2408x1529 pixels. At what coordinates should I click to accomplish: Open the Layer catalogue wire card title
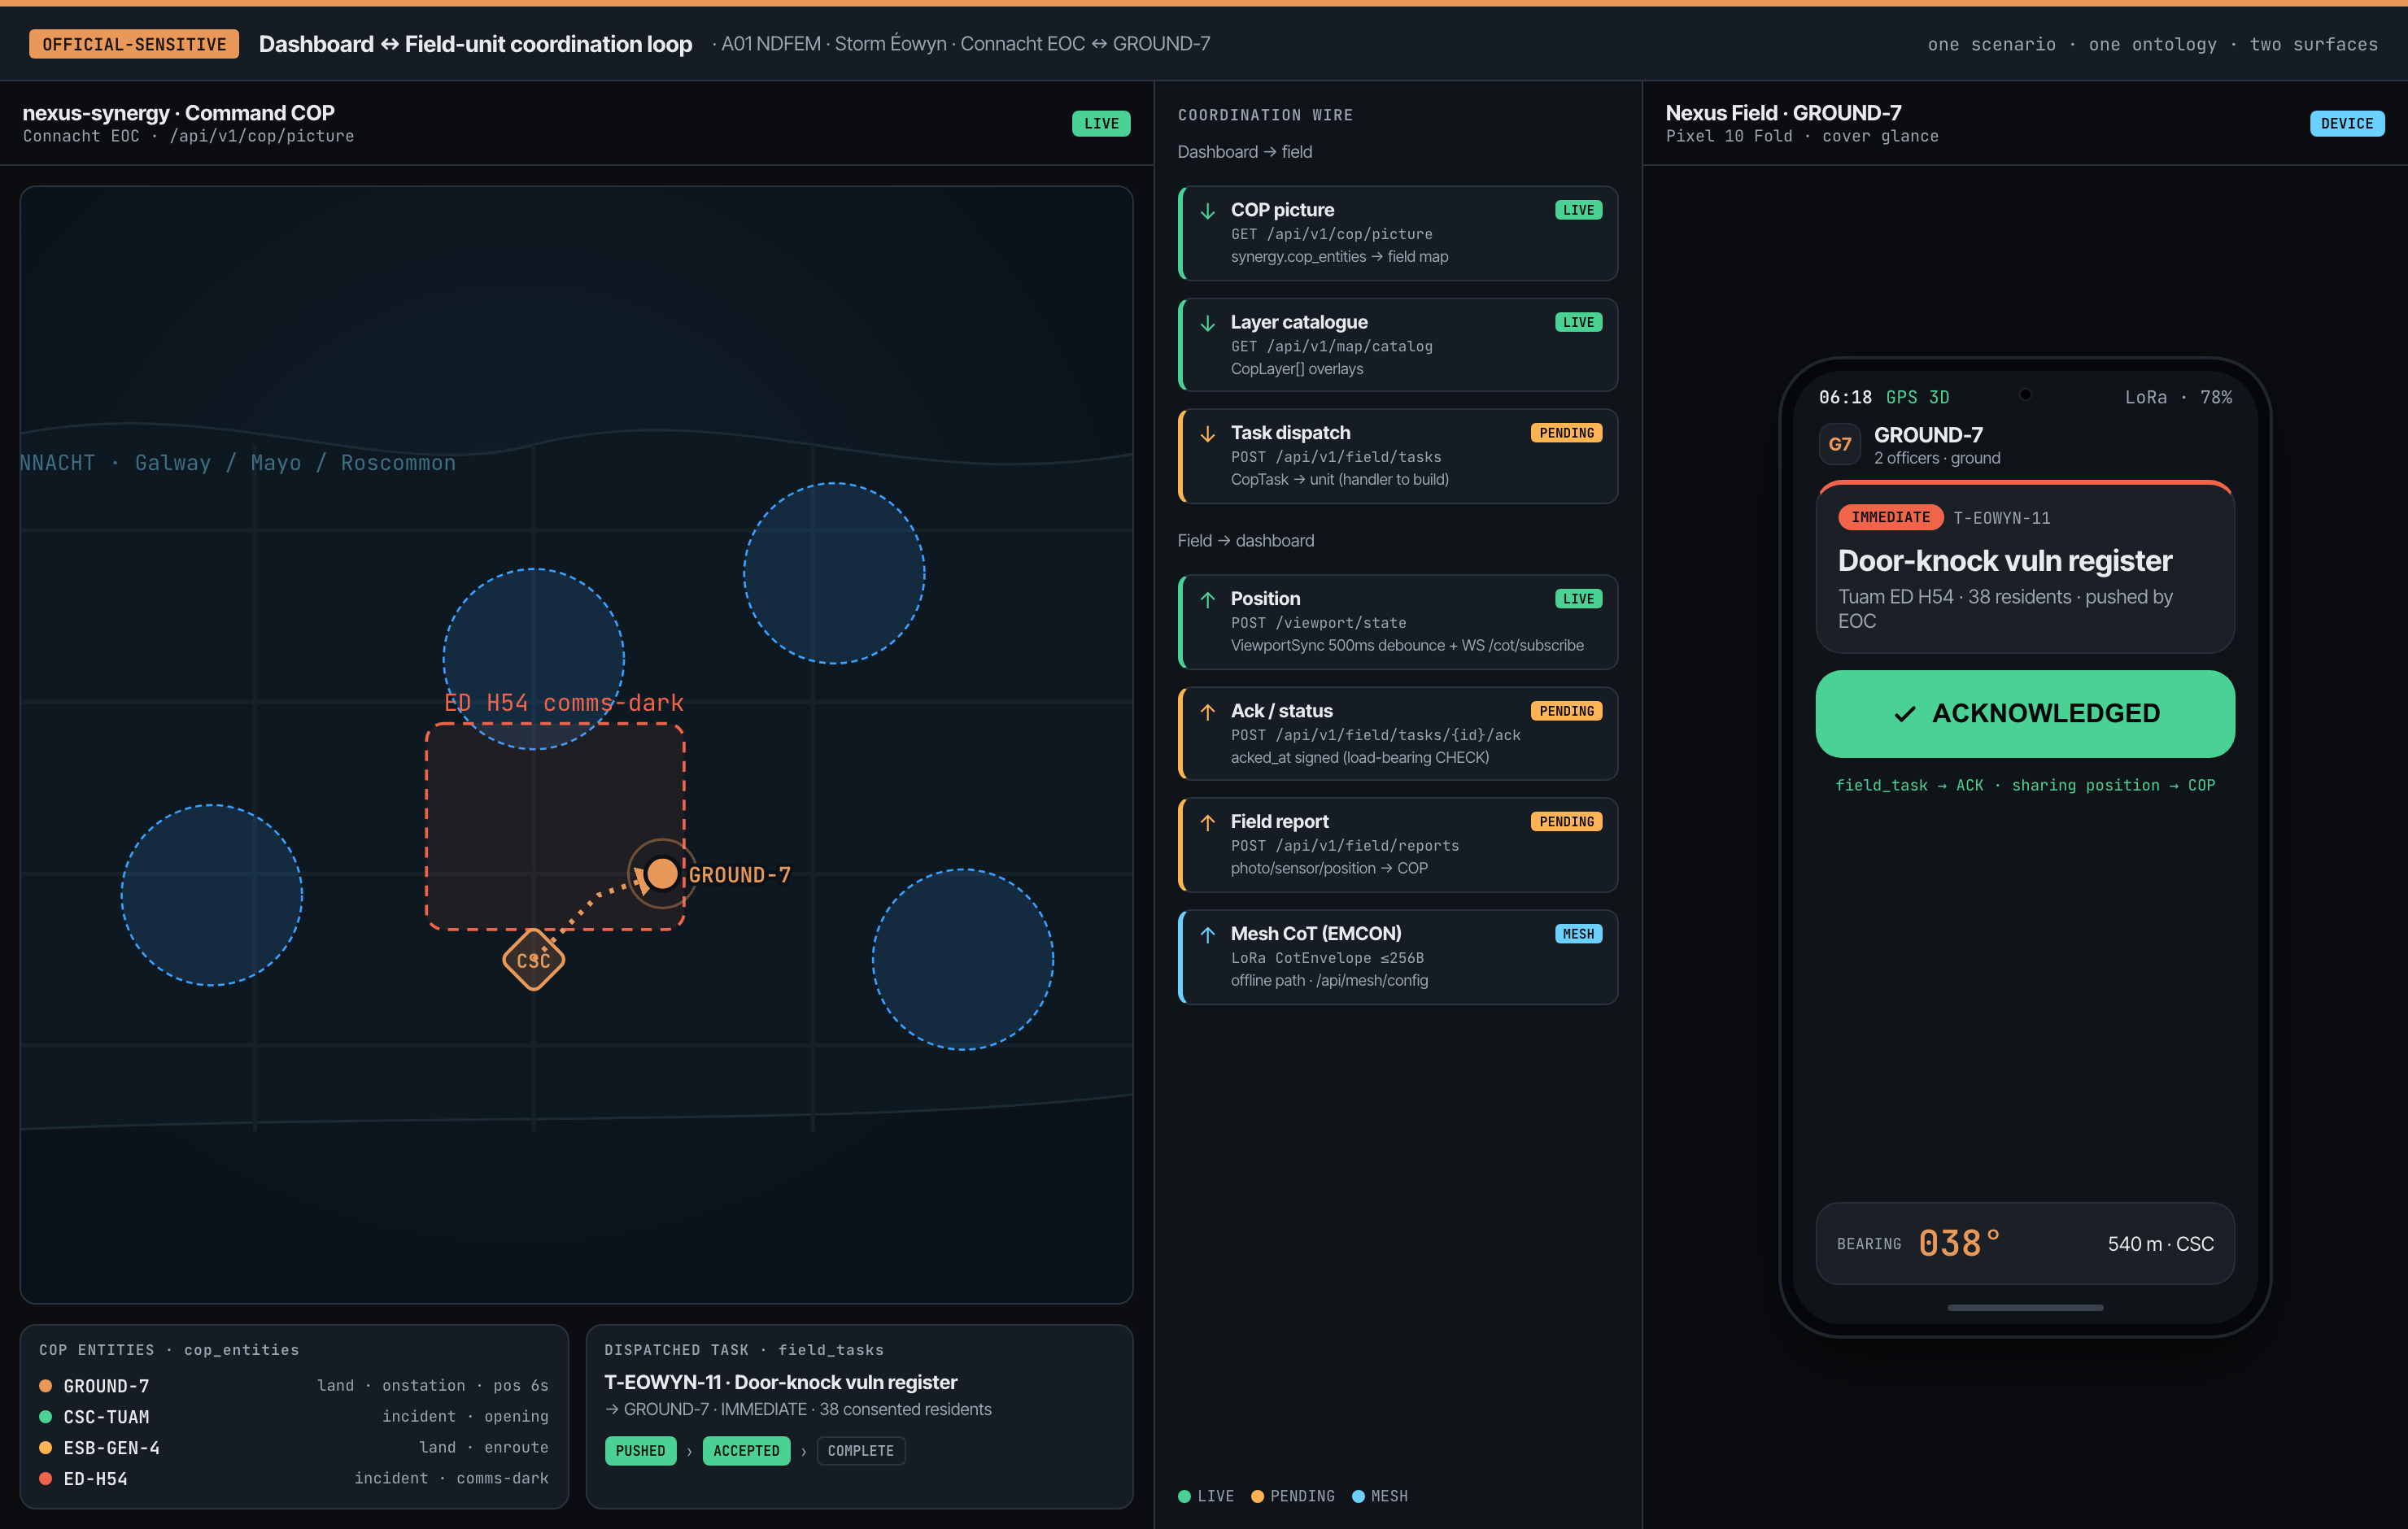1299,322
